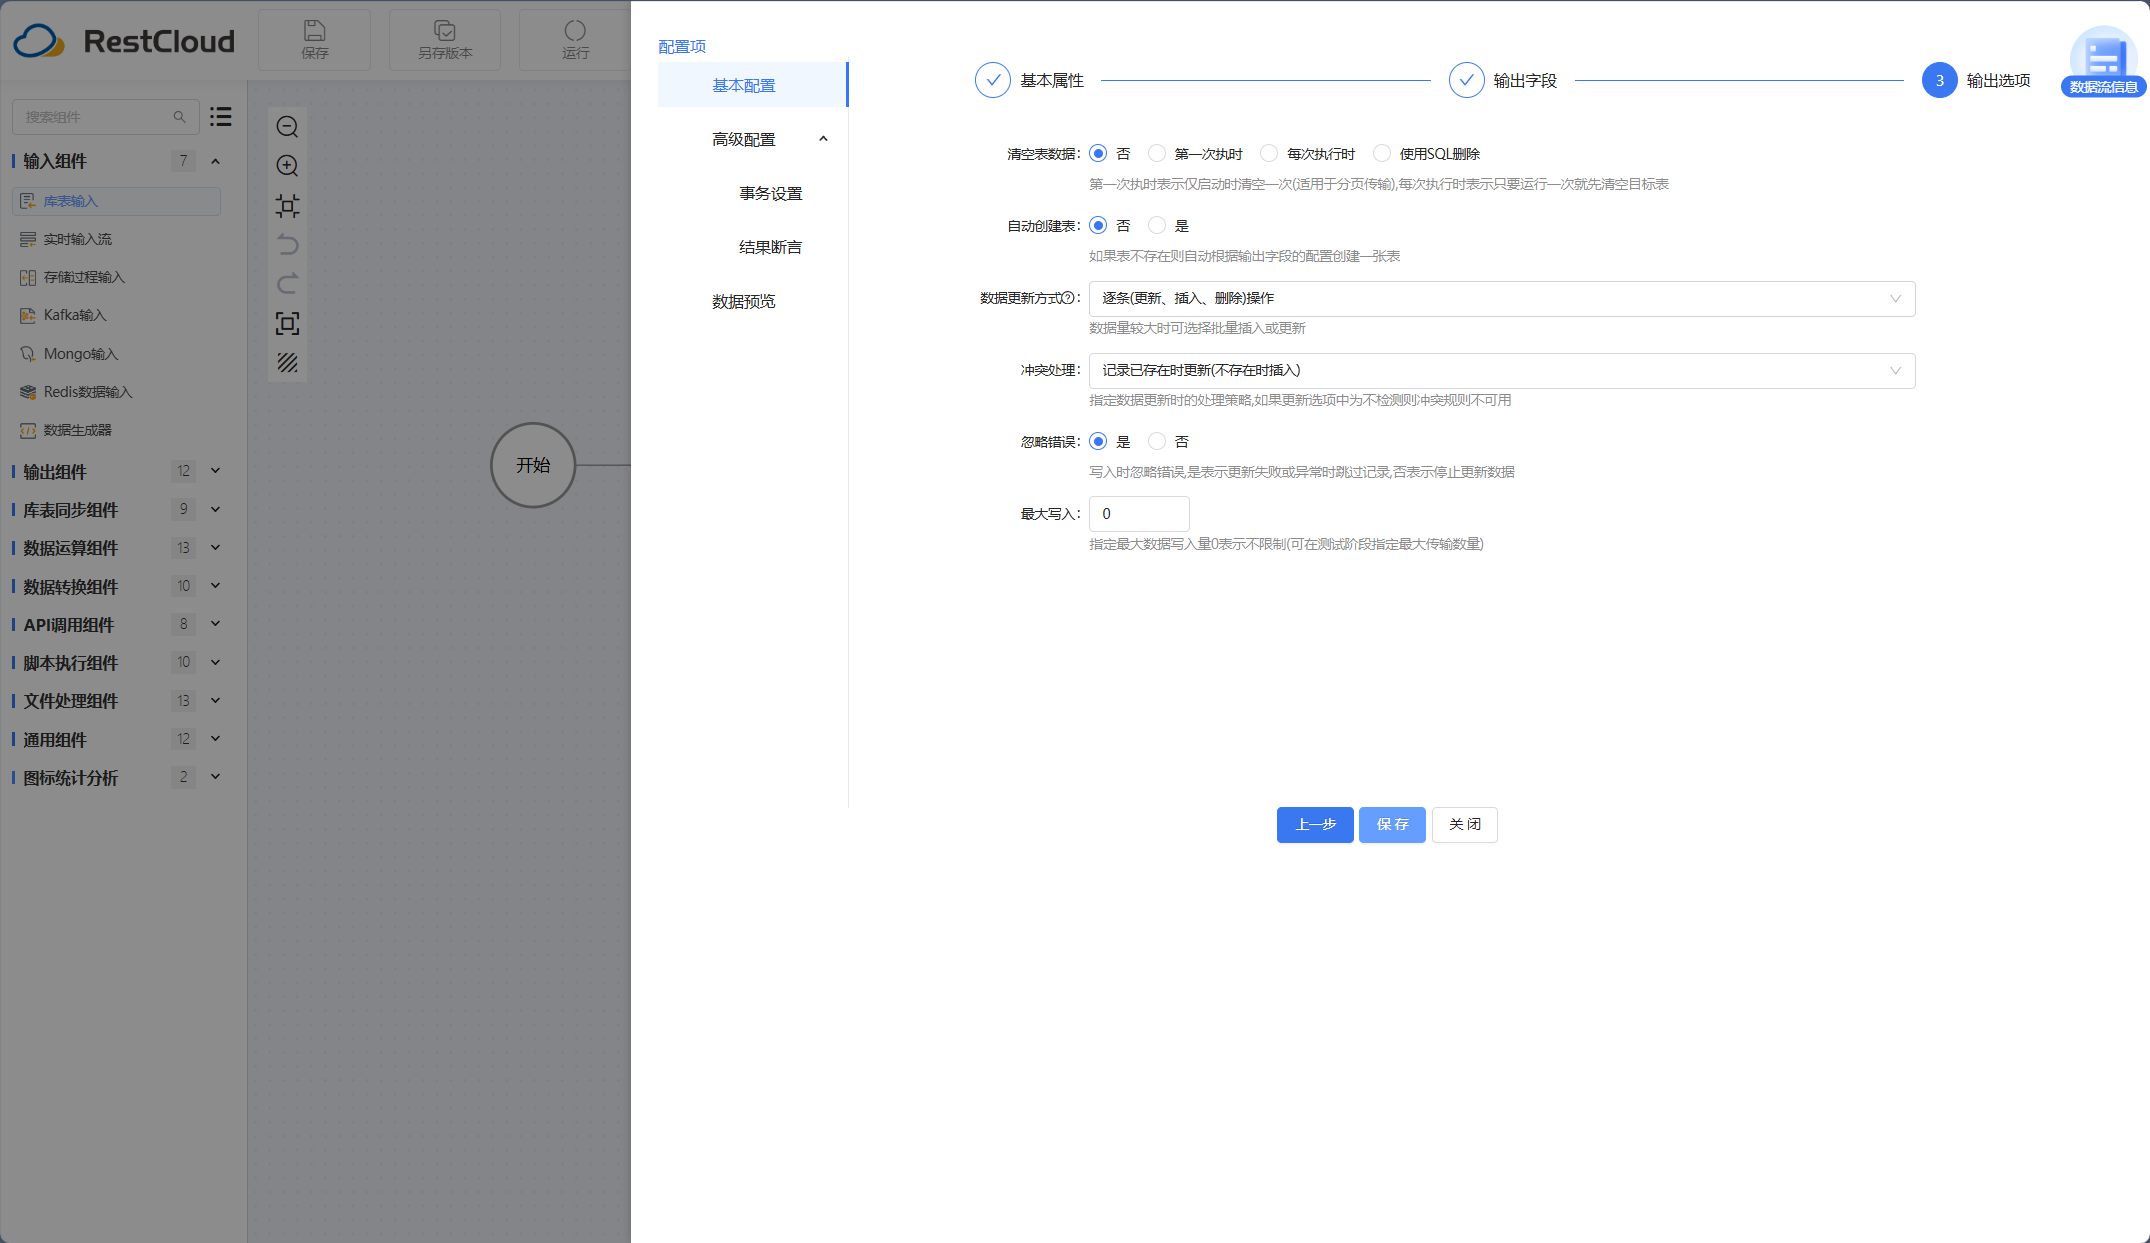Zoom out the canvas
The image size is (2150, 1243).
pos(287,127)
